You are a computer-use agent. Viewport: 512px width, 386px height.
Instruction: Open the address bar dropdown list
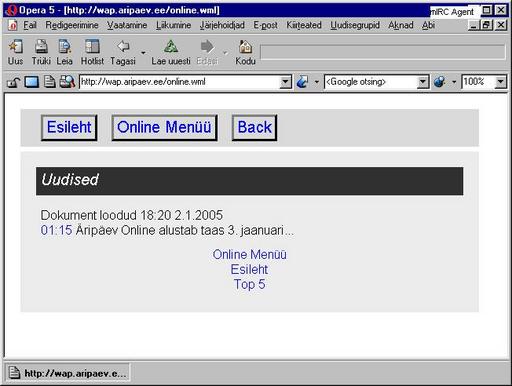(x=286, y=82)
